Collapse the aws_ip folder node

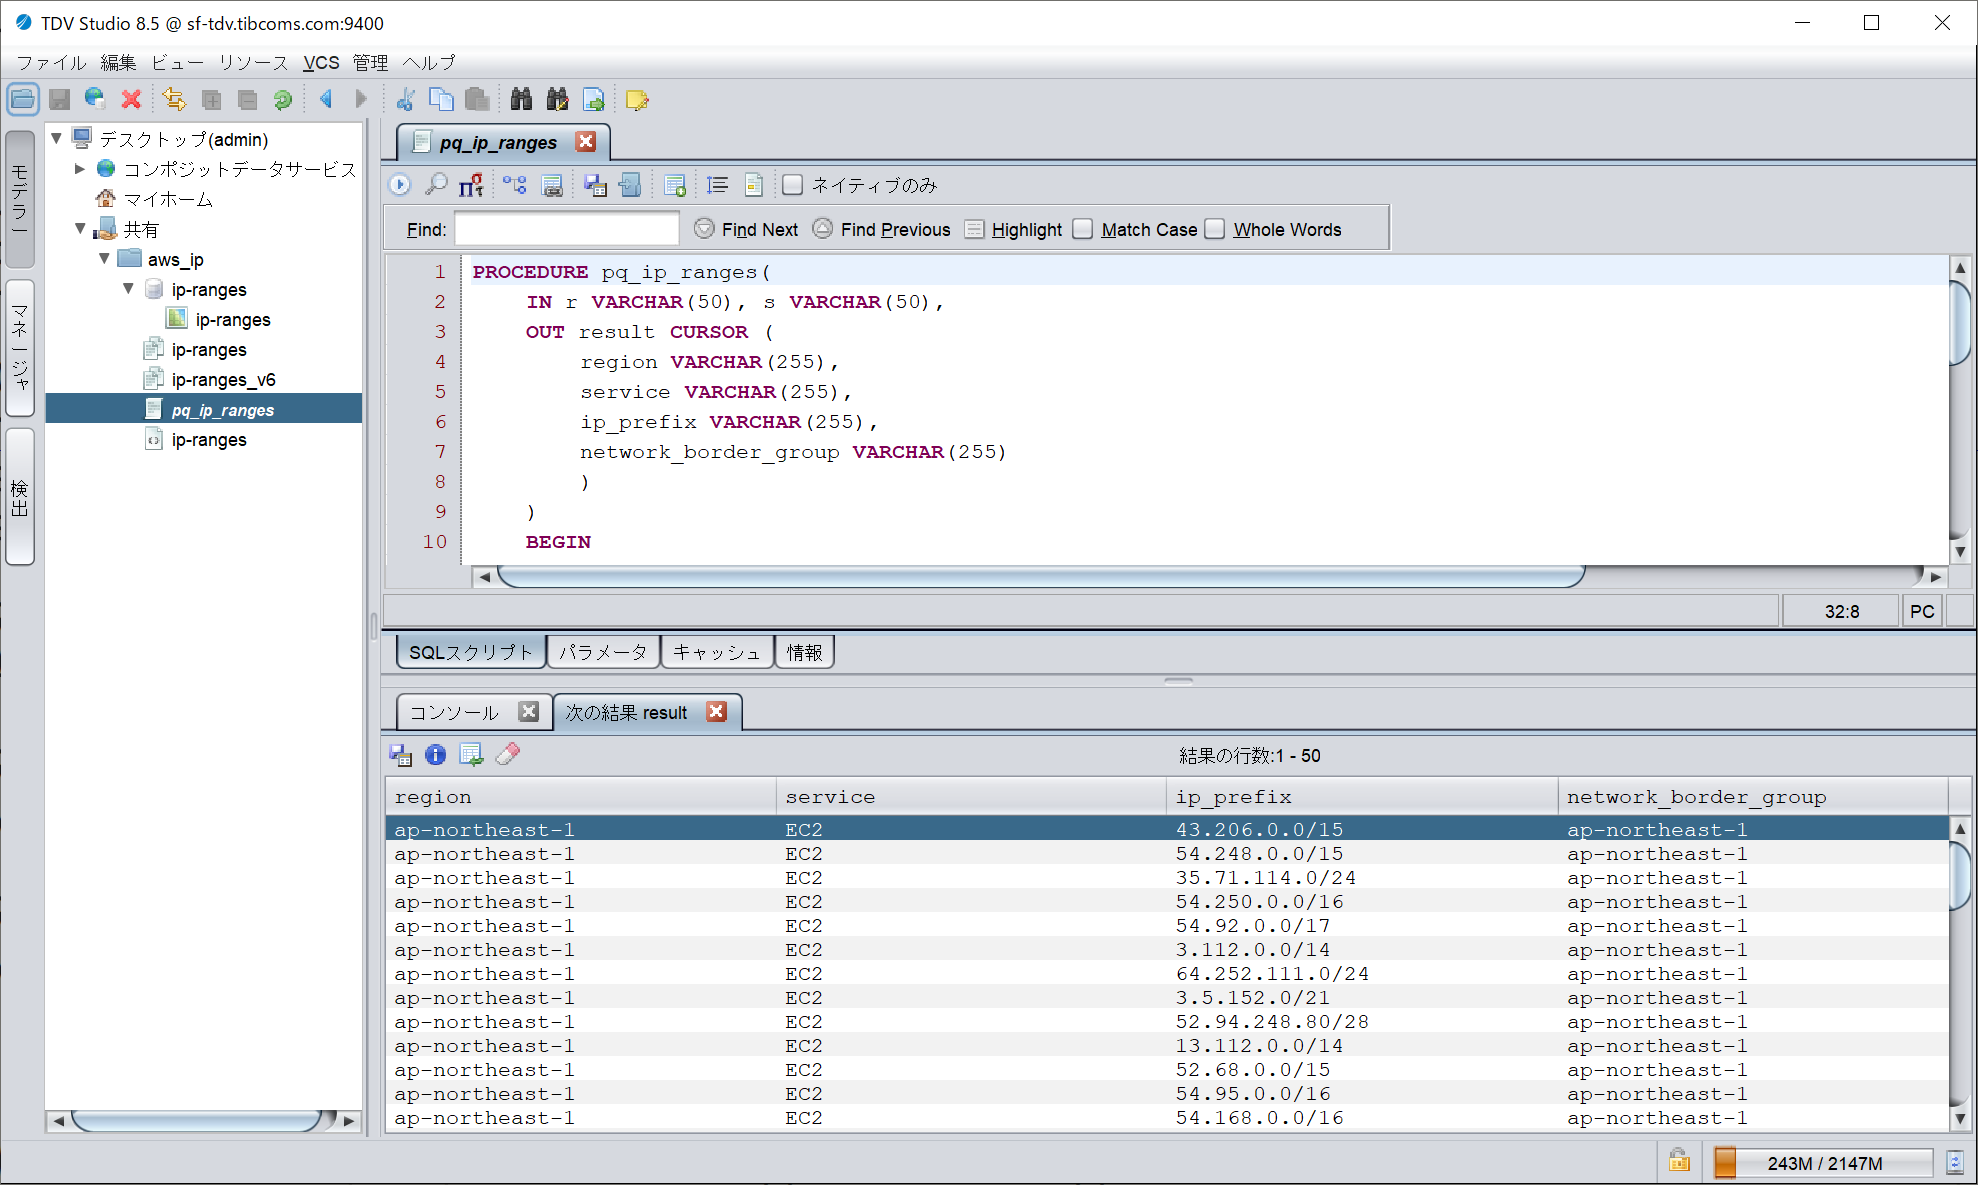[x=104, y=259]
